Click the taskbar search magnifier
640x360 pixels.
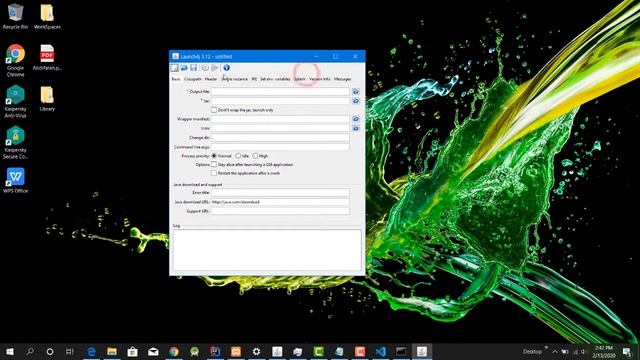click(30, 351)
